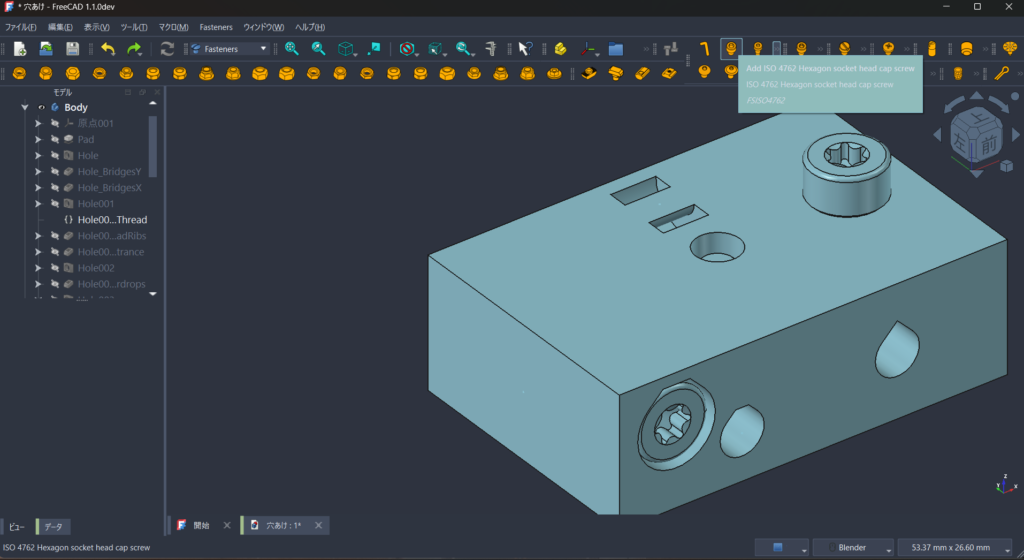Switch to the ビュー panel tab
Screen dimensions: 1024x560
tap(17, 527)
